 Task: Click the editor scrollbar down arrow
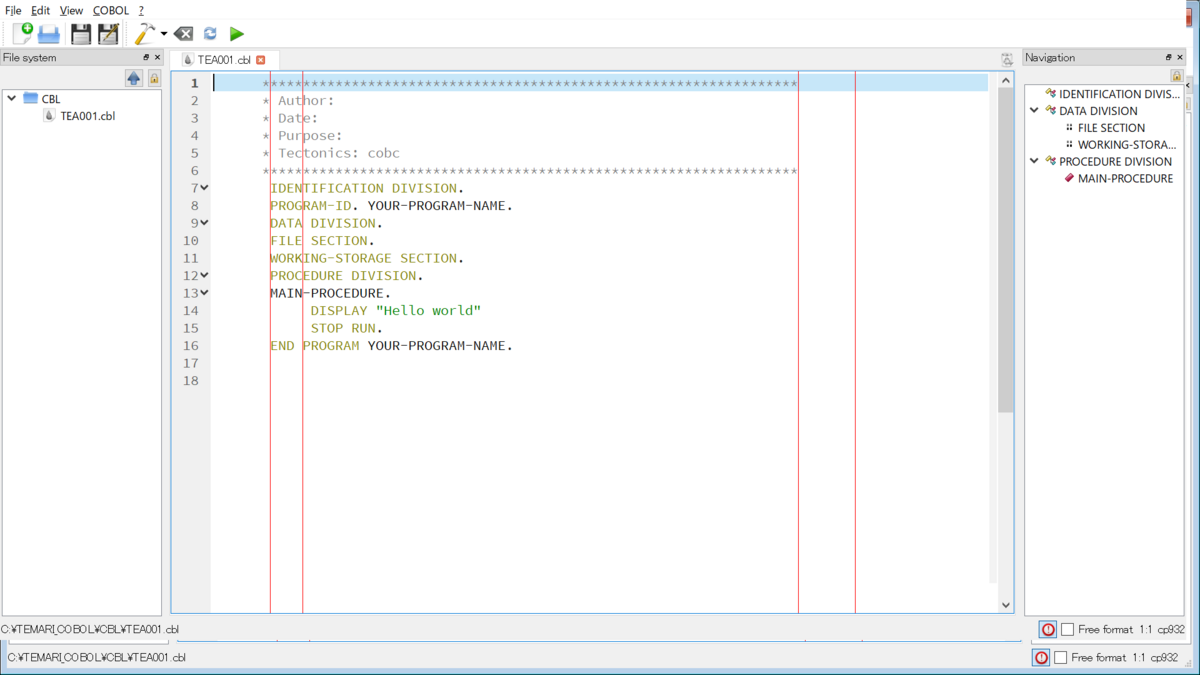pyautogui.click(x=1006, y=605)
